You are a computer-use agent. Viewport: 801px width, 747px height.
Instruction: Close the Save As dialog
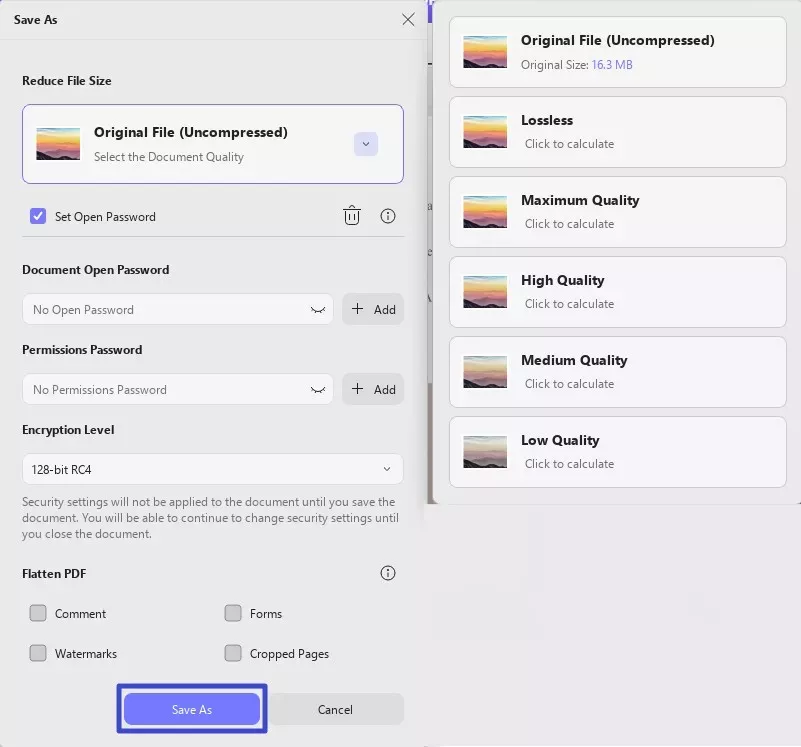408,19
